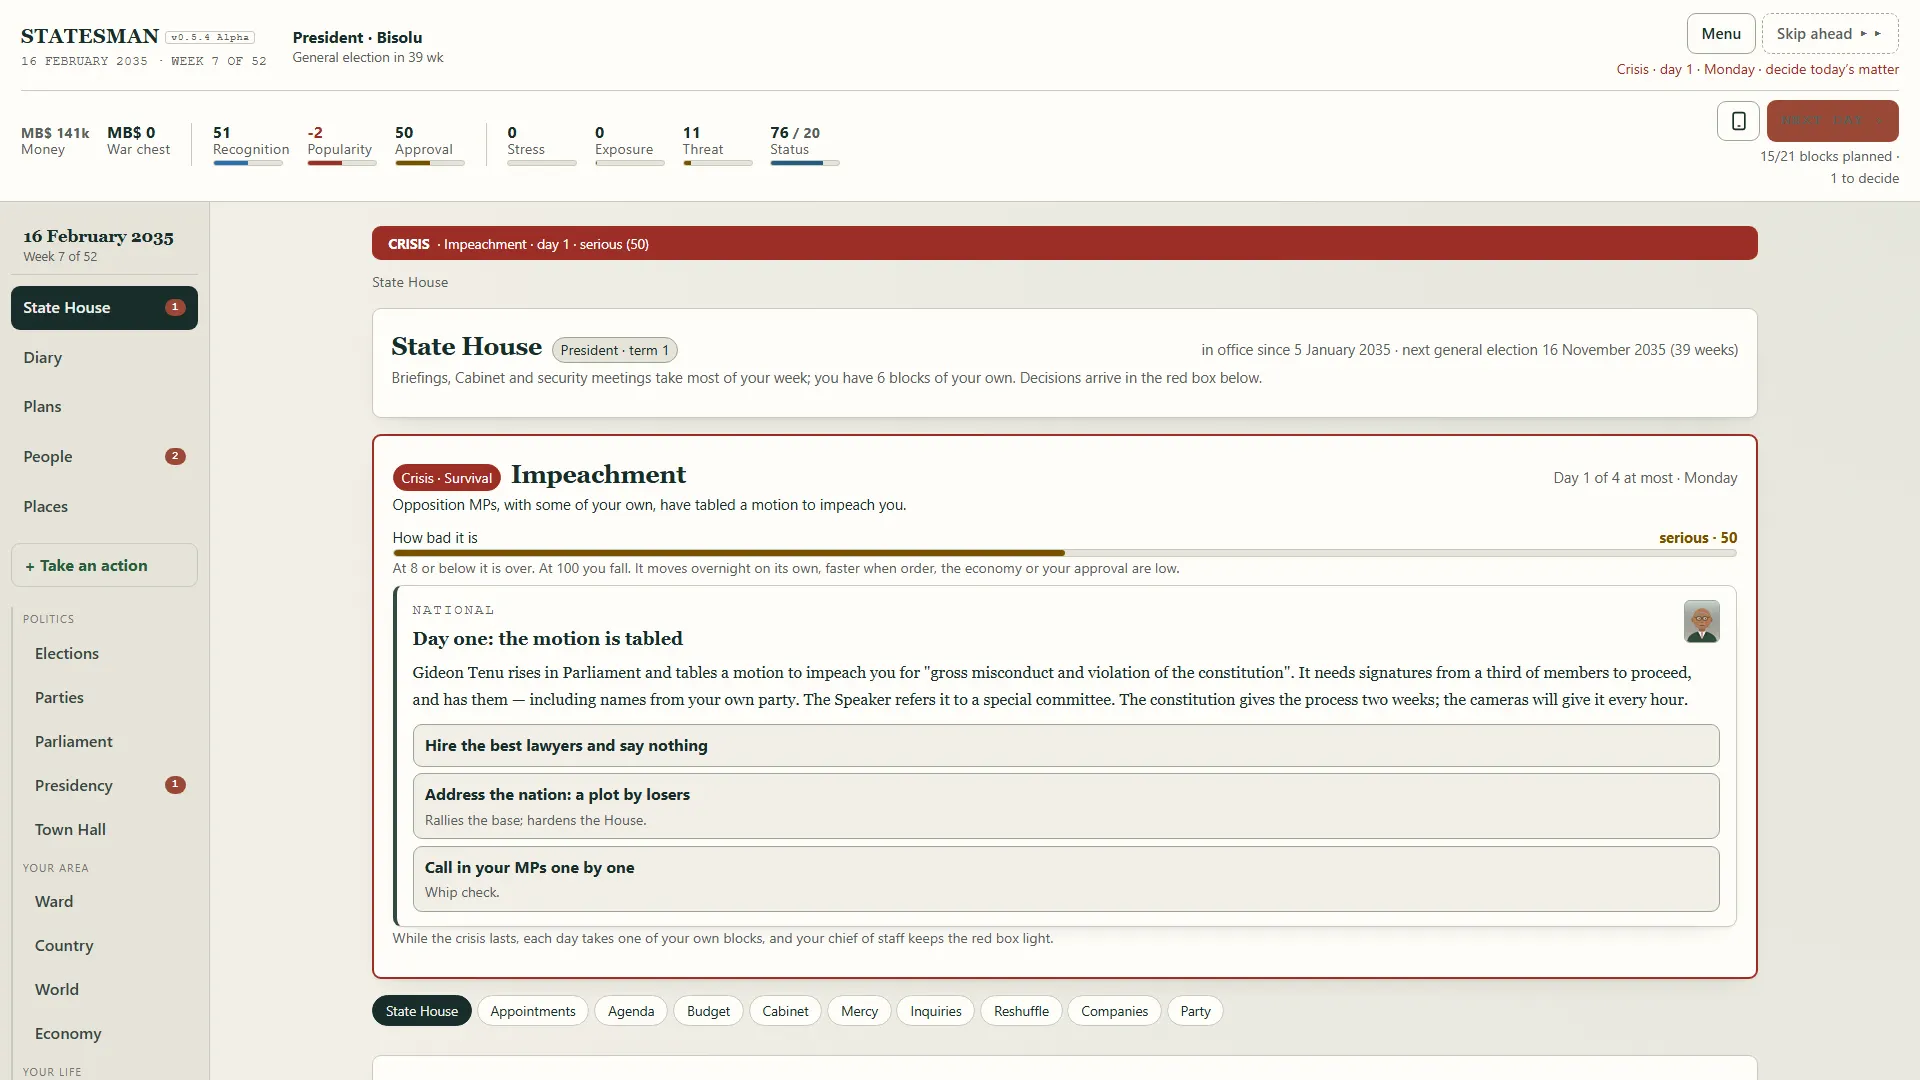Viewport: 1920px width, 1080px height.
Task: Click the Popularity -2 stat
Action: pyautogui.click(x=341, y=145)
